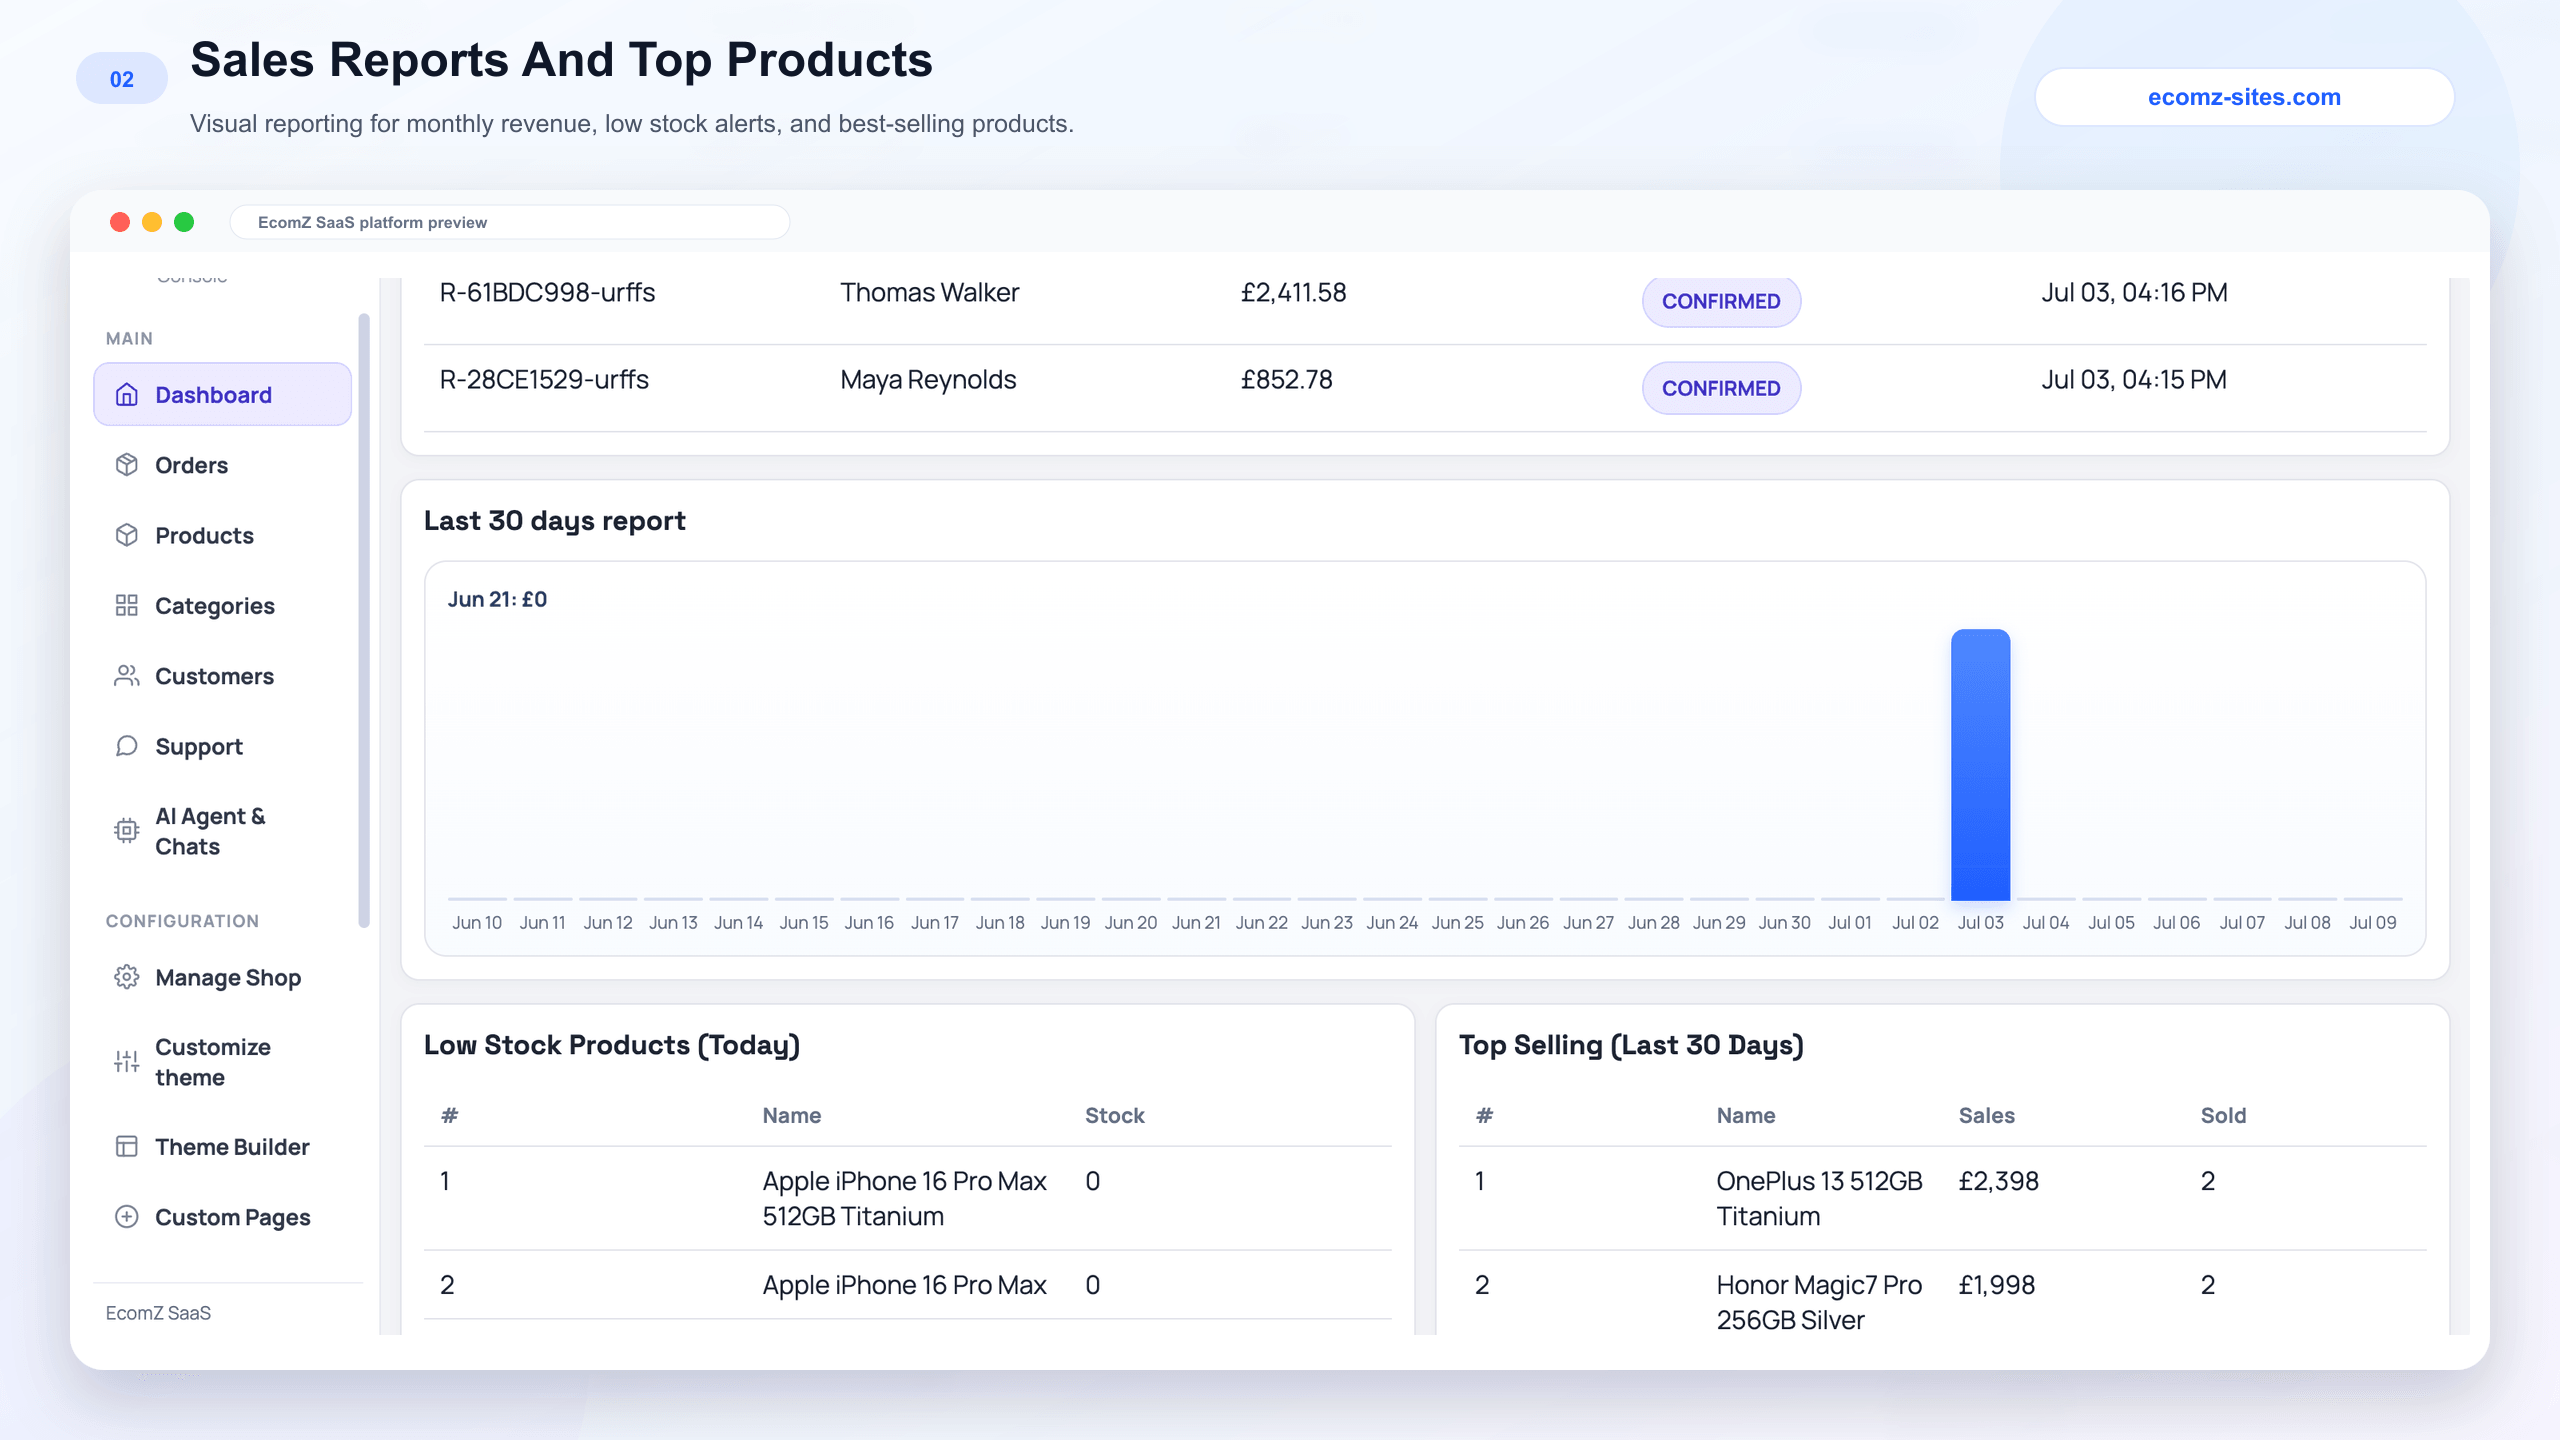Click the sidebar vertical scrollbar
2560x1440 pixels.
coord(364,620)
